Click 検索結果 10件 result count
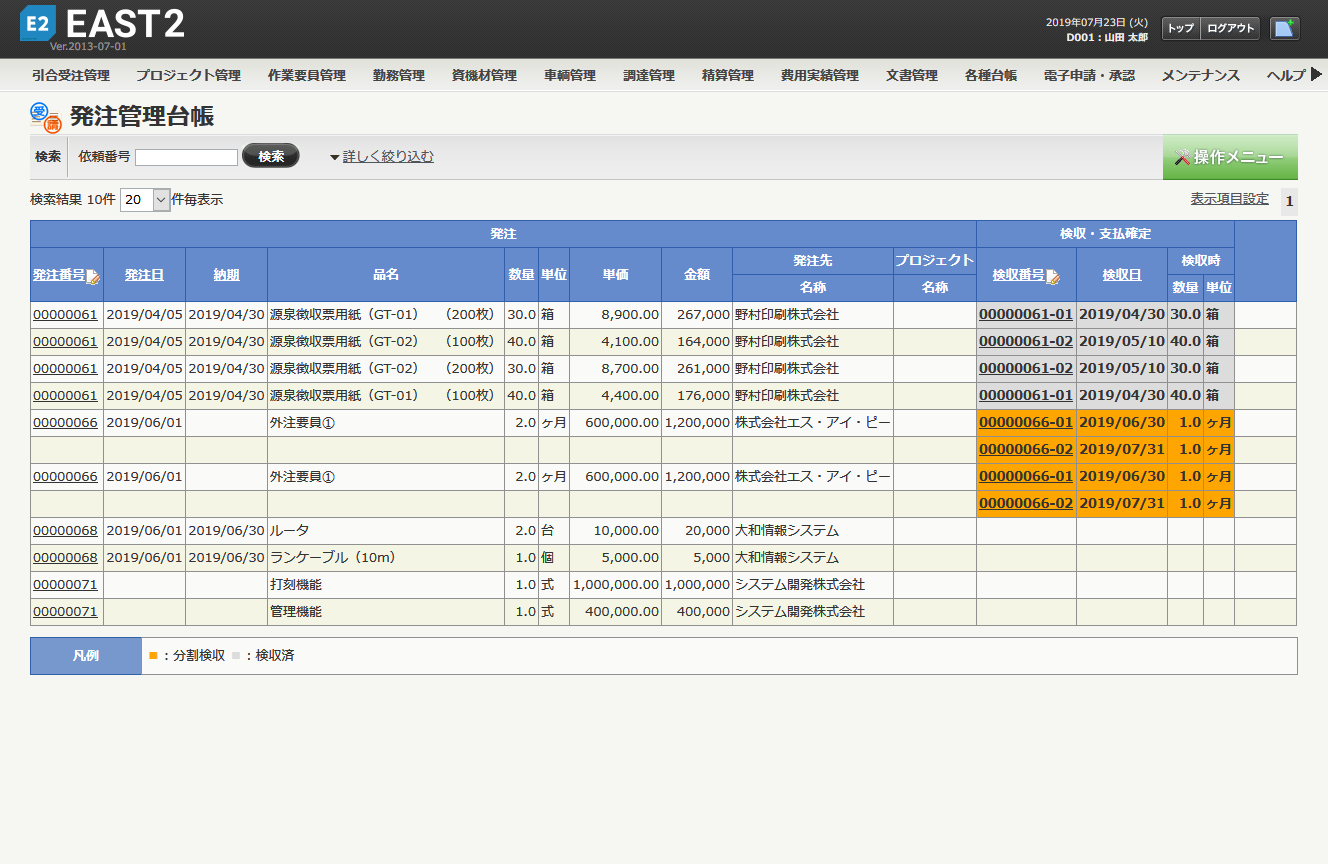This screenshot has height=864, width=1328. click(x=73, y=199)
